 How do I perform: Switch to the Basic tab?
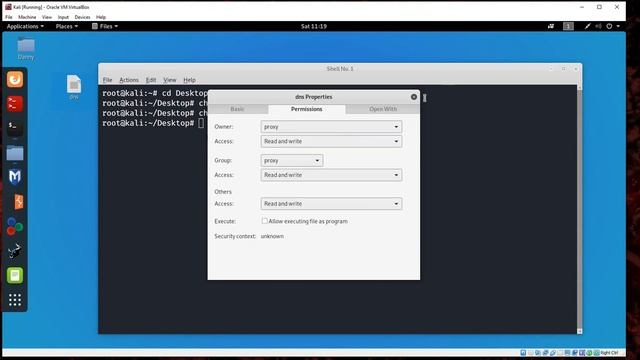[237, 109]
